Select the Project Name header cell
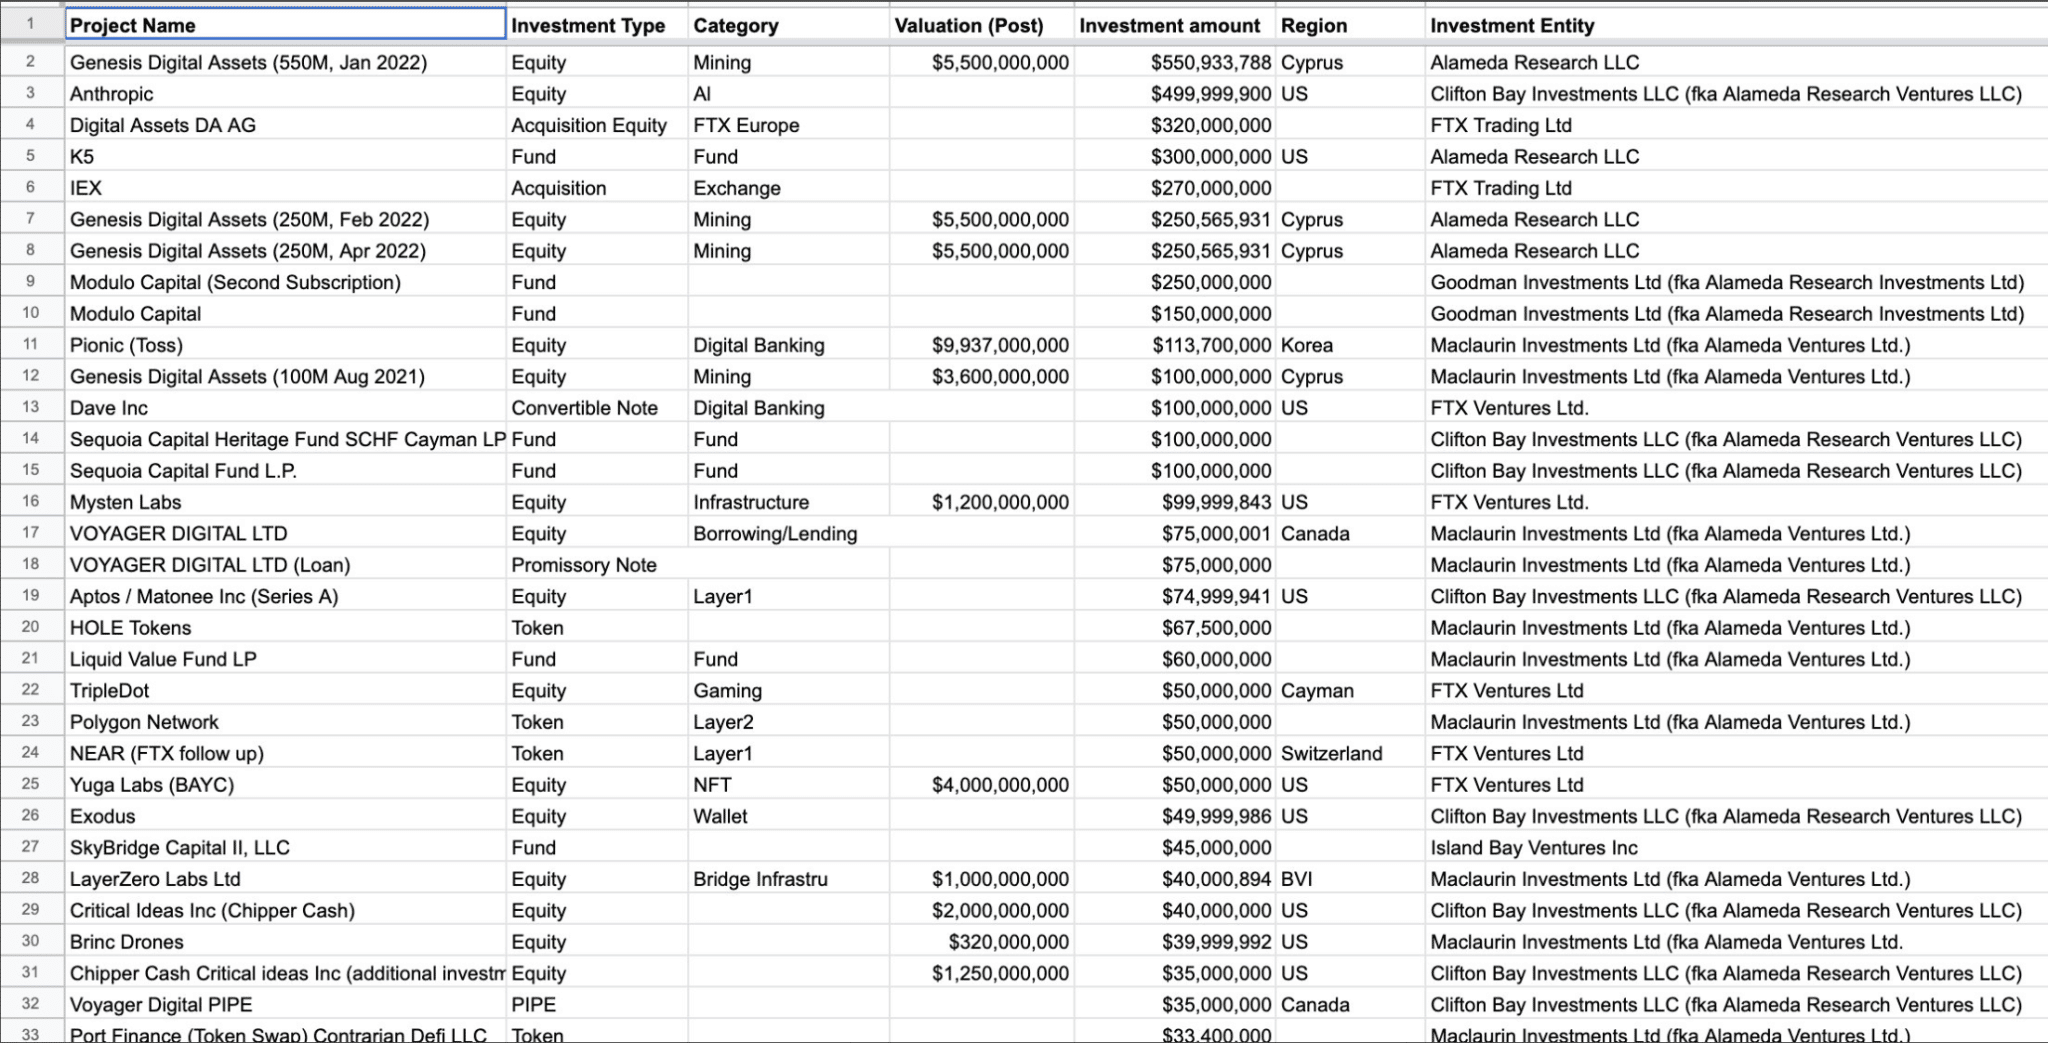Image resolution: width=2048 pixels, height=1043 pixels. pos(285,25)
